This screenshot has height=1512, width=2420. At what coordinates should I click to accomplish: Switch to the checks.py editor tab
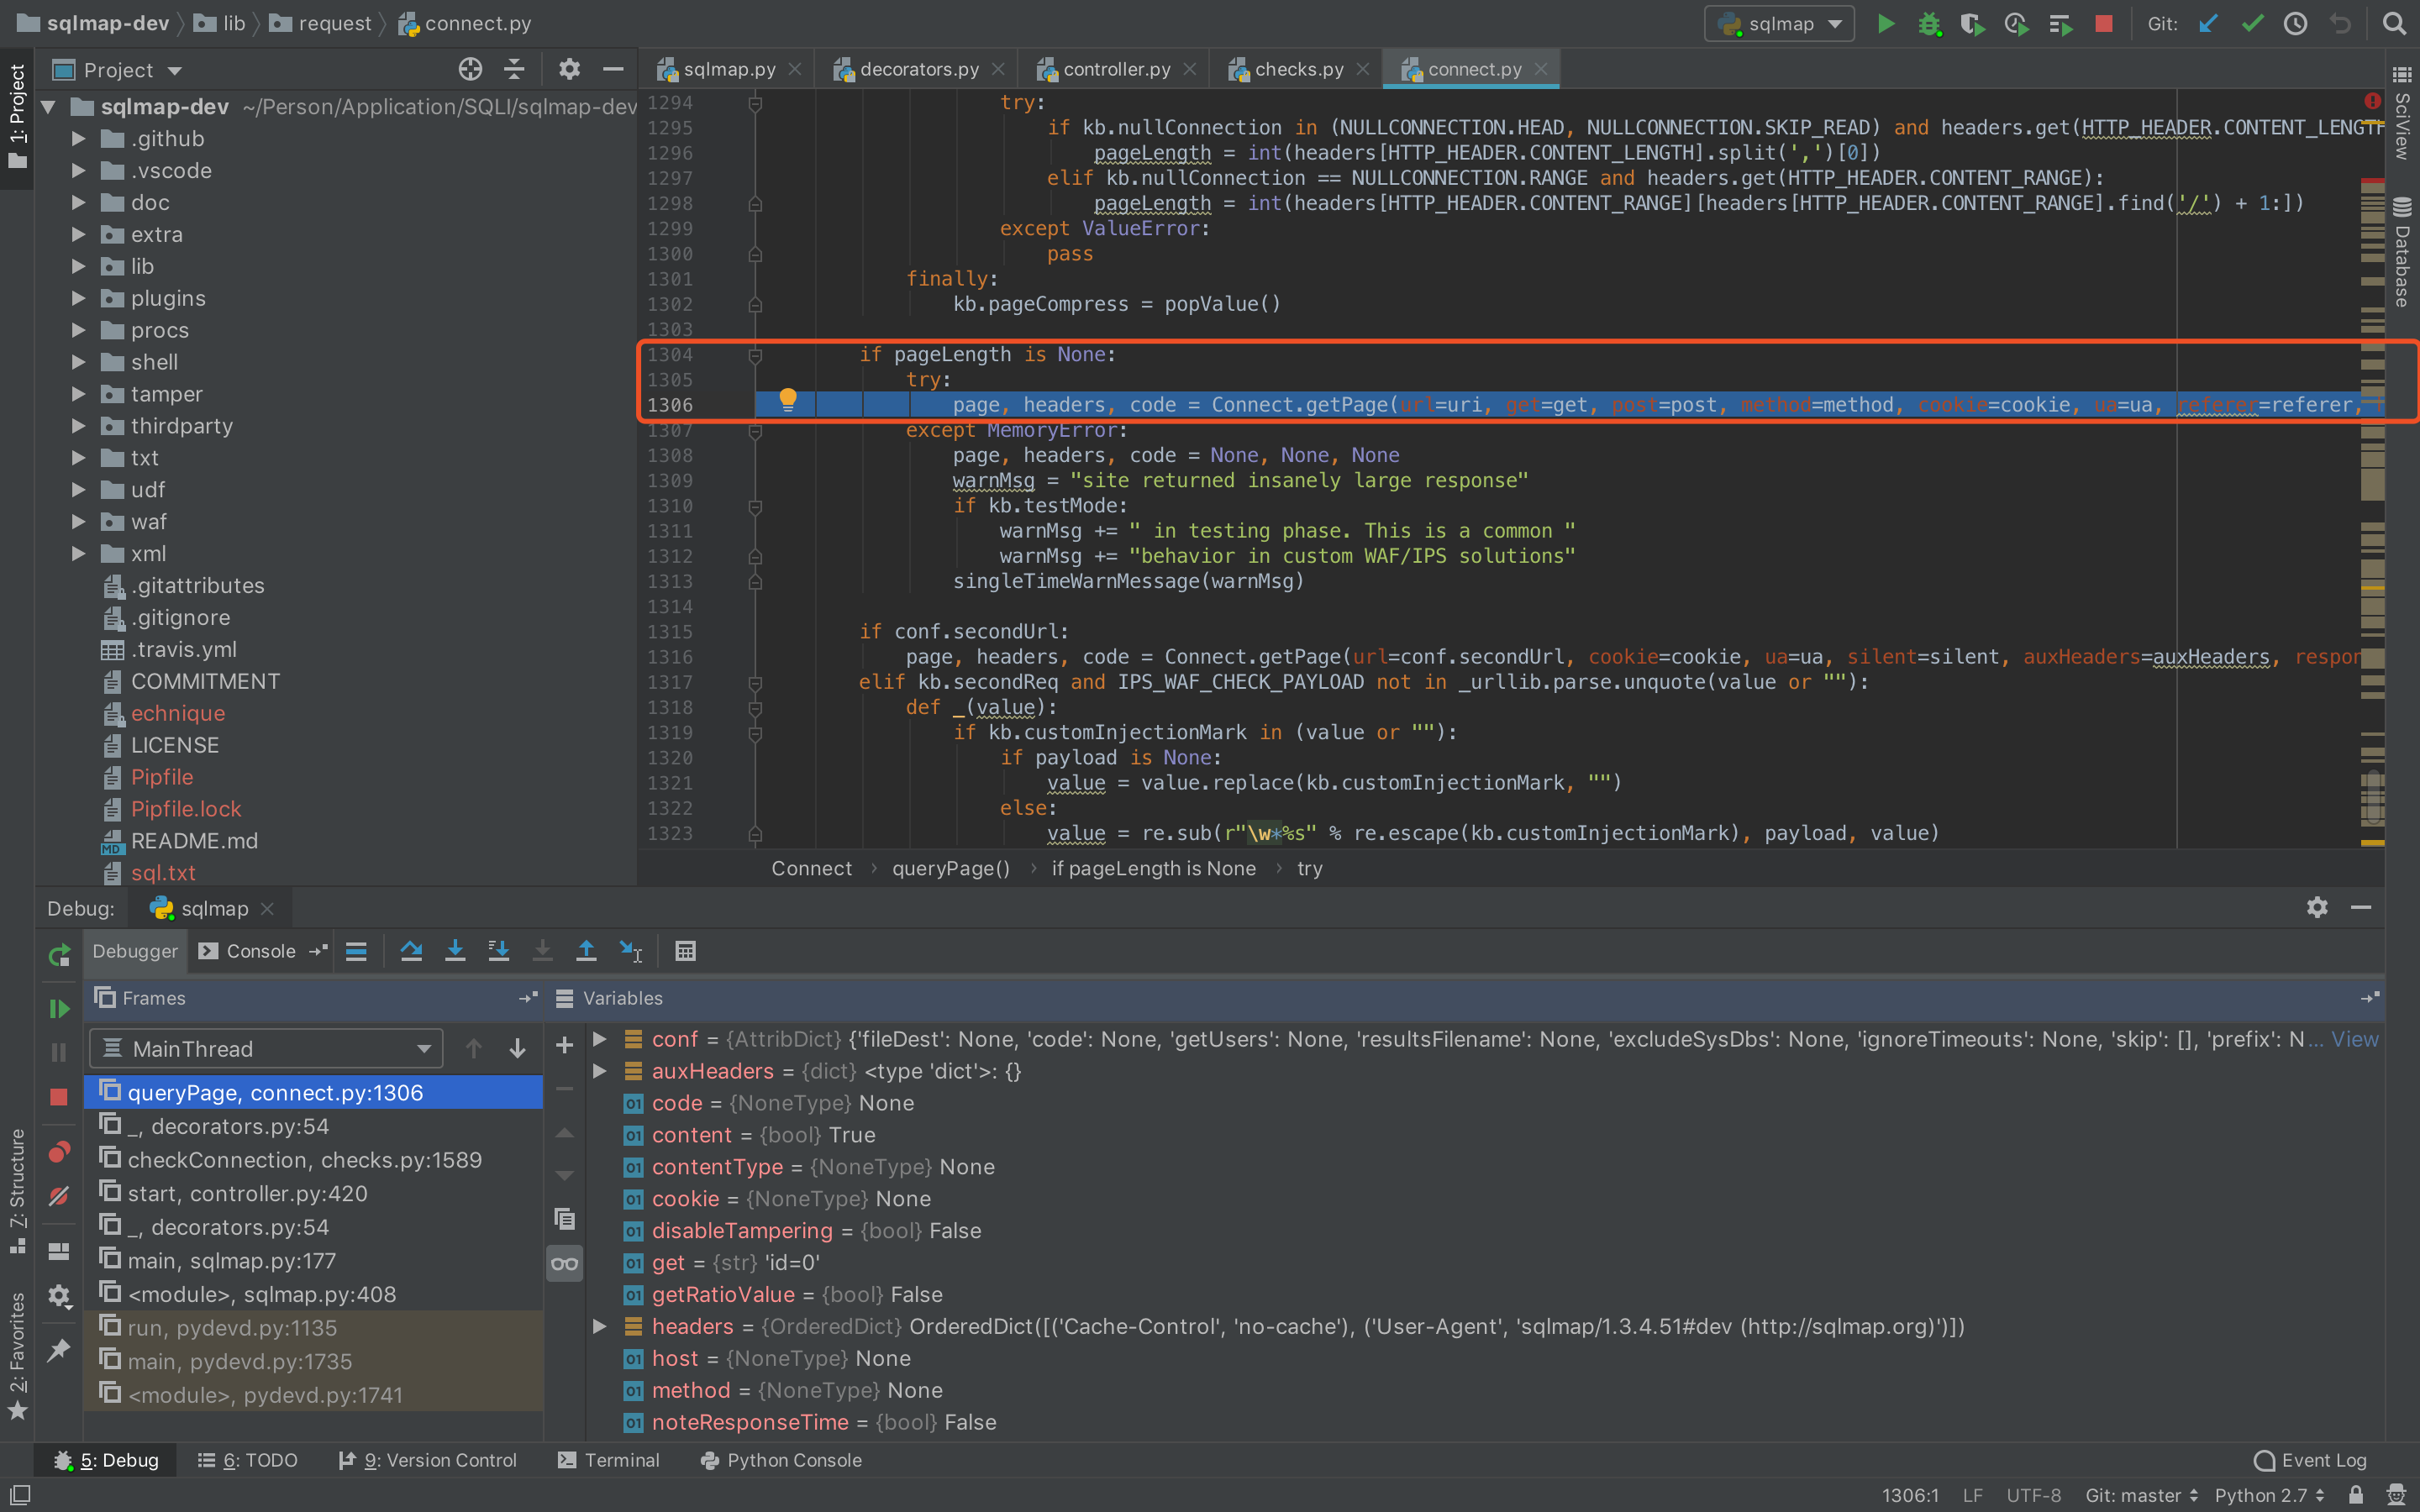[x=1298, y=69]
